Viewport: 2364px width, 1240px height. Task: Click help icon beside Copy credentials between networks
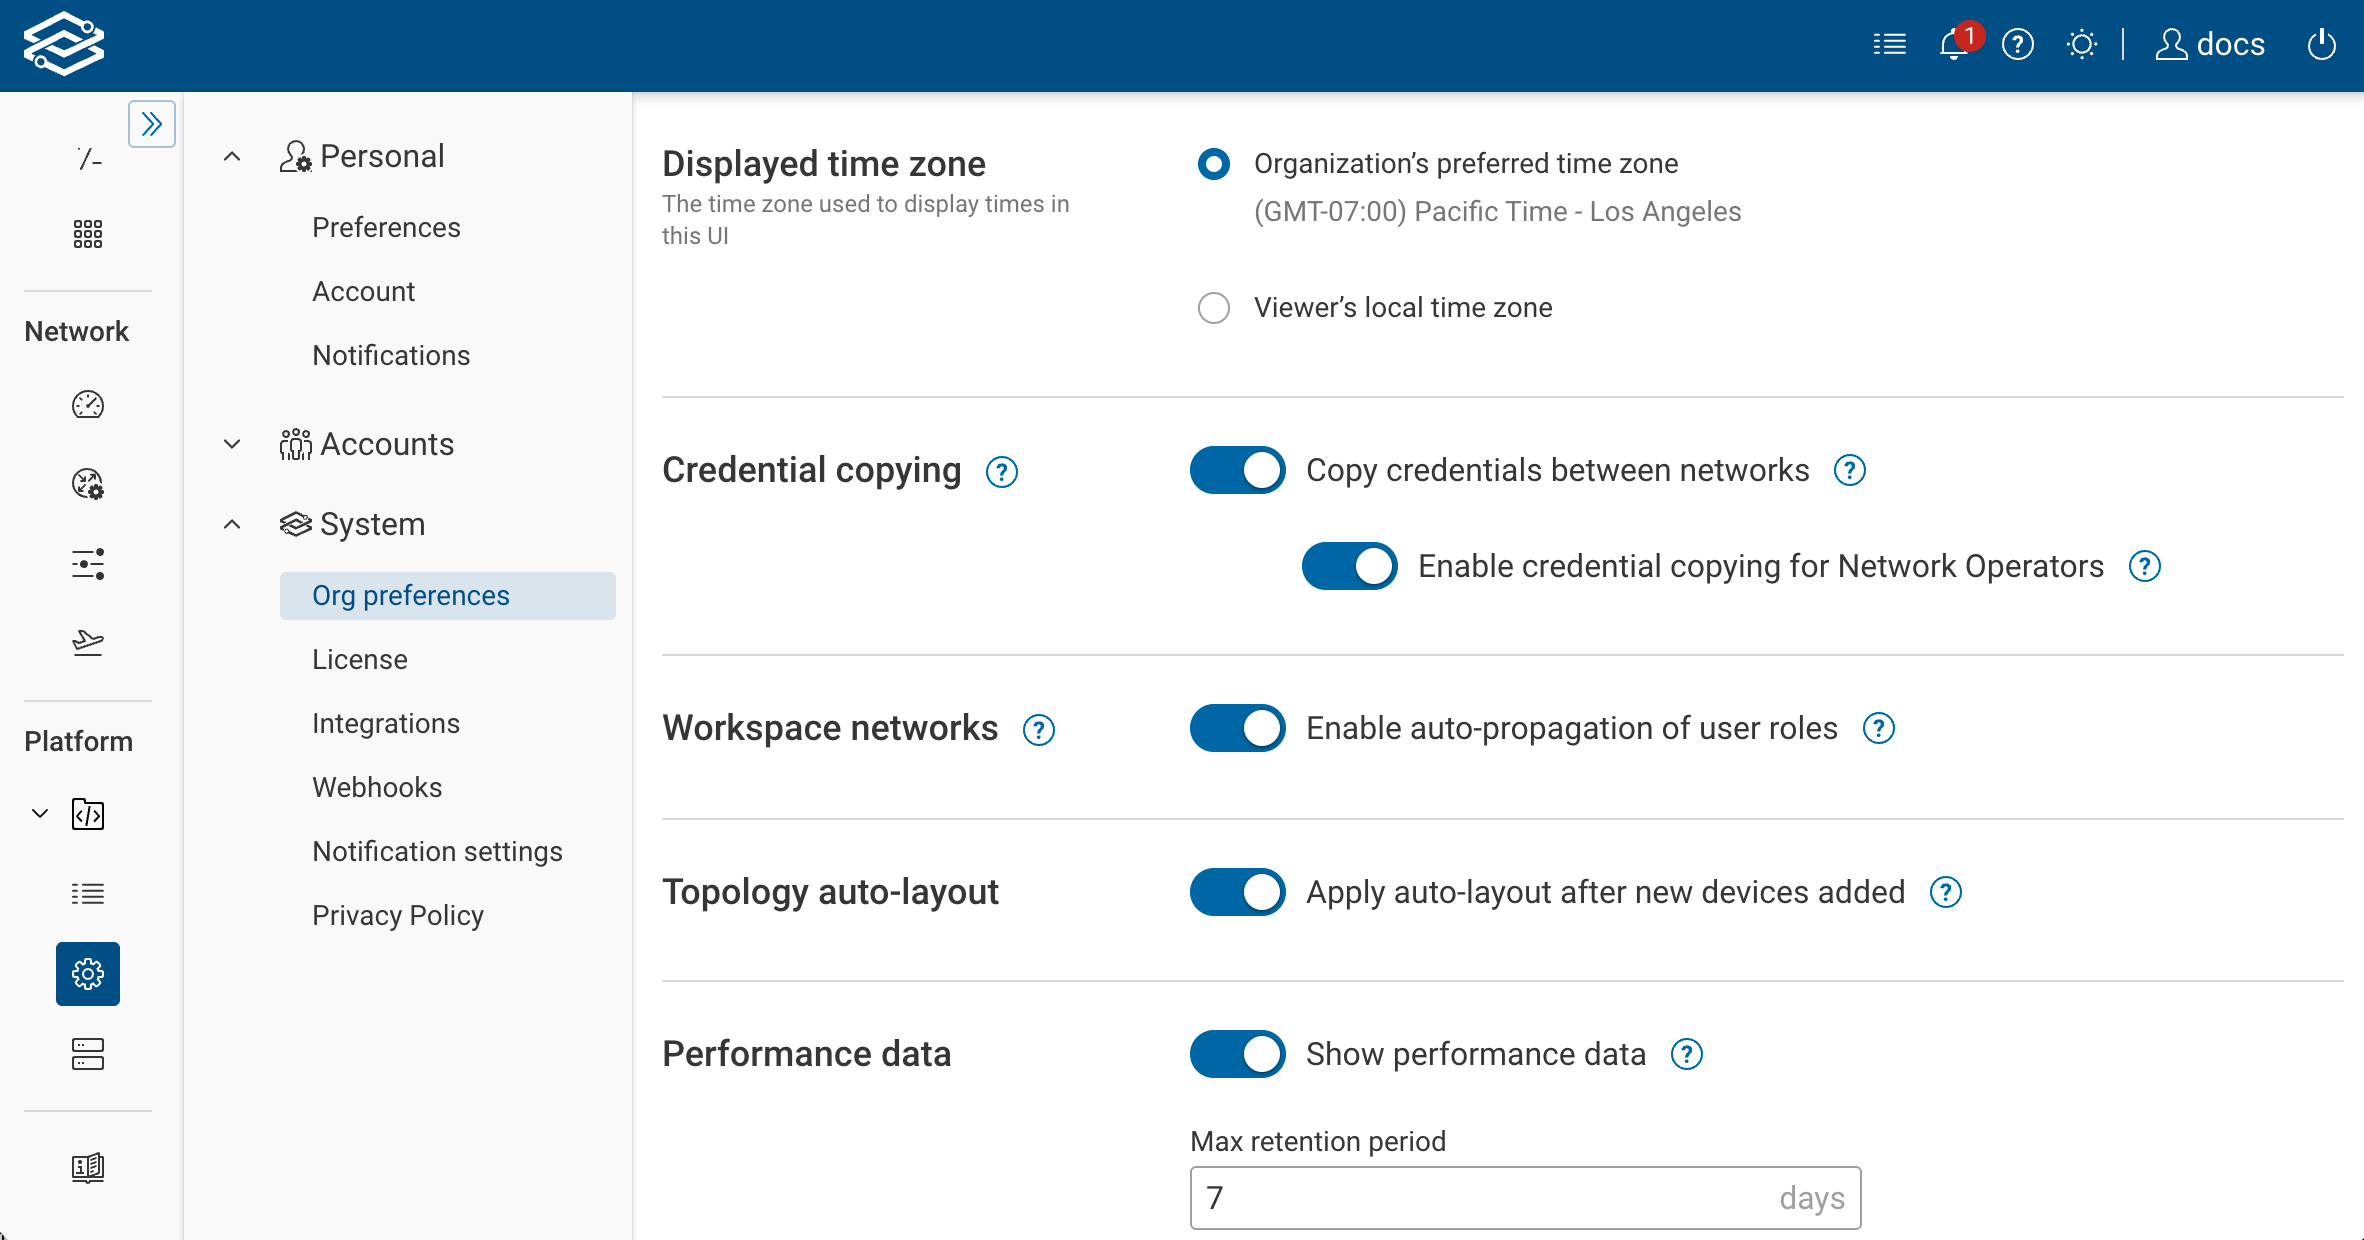point(1850,470)
